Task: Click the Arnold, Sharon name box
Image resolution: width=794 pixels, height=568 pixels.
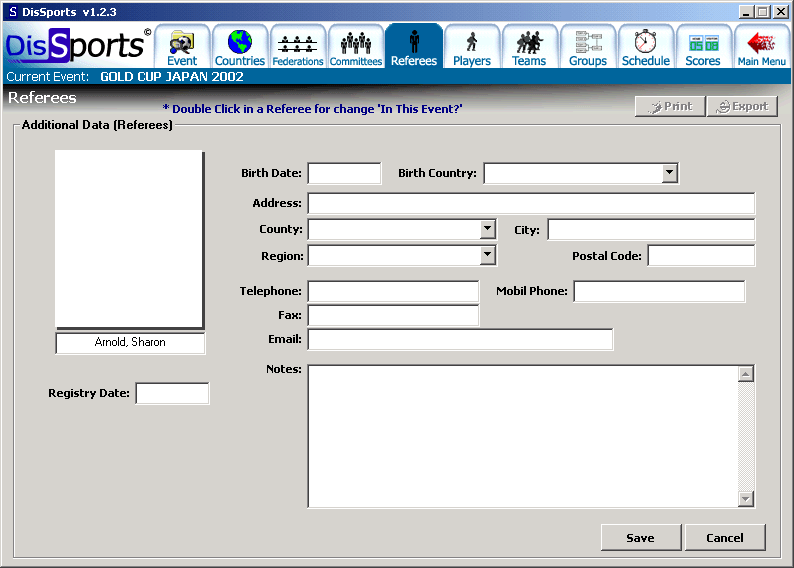Action: coord(130,343)
